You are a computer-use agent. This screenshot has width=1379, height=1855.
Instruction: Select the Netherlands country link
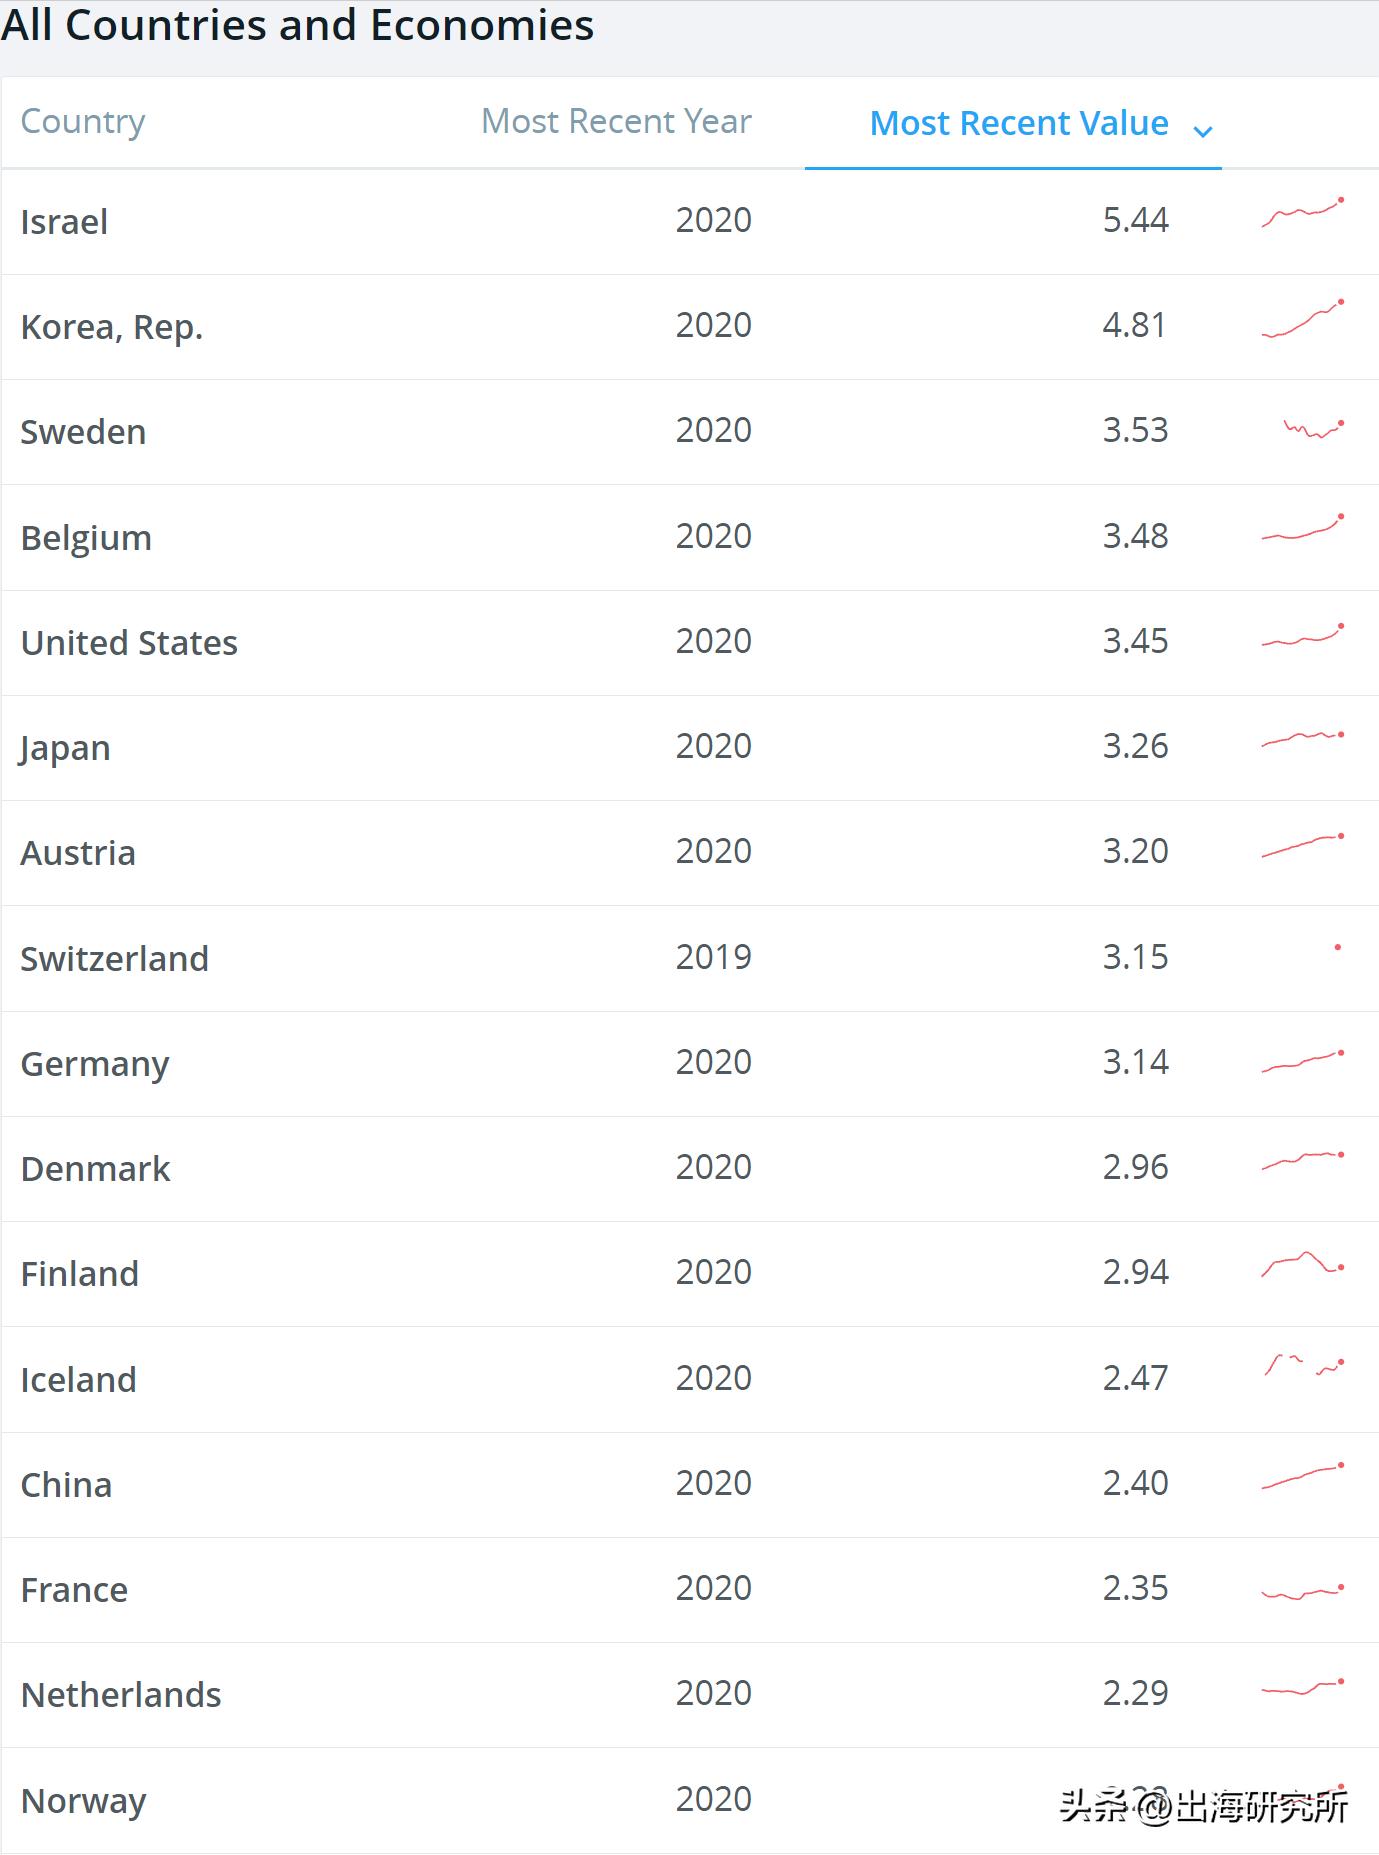[x=121, y=1695]
